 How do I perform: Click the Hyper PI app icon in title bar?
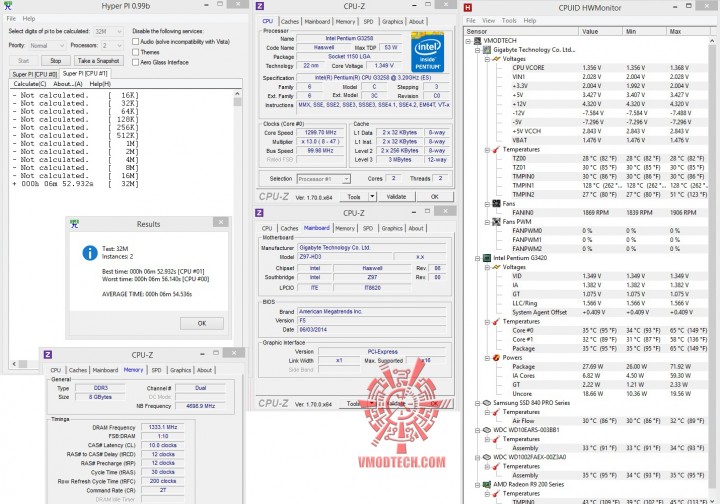click(x=7, y=6)
